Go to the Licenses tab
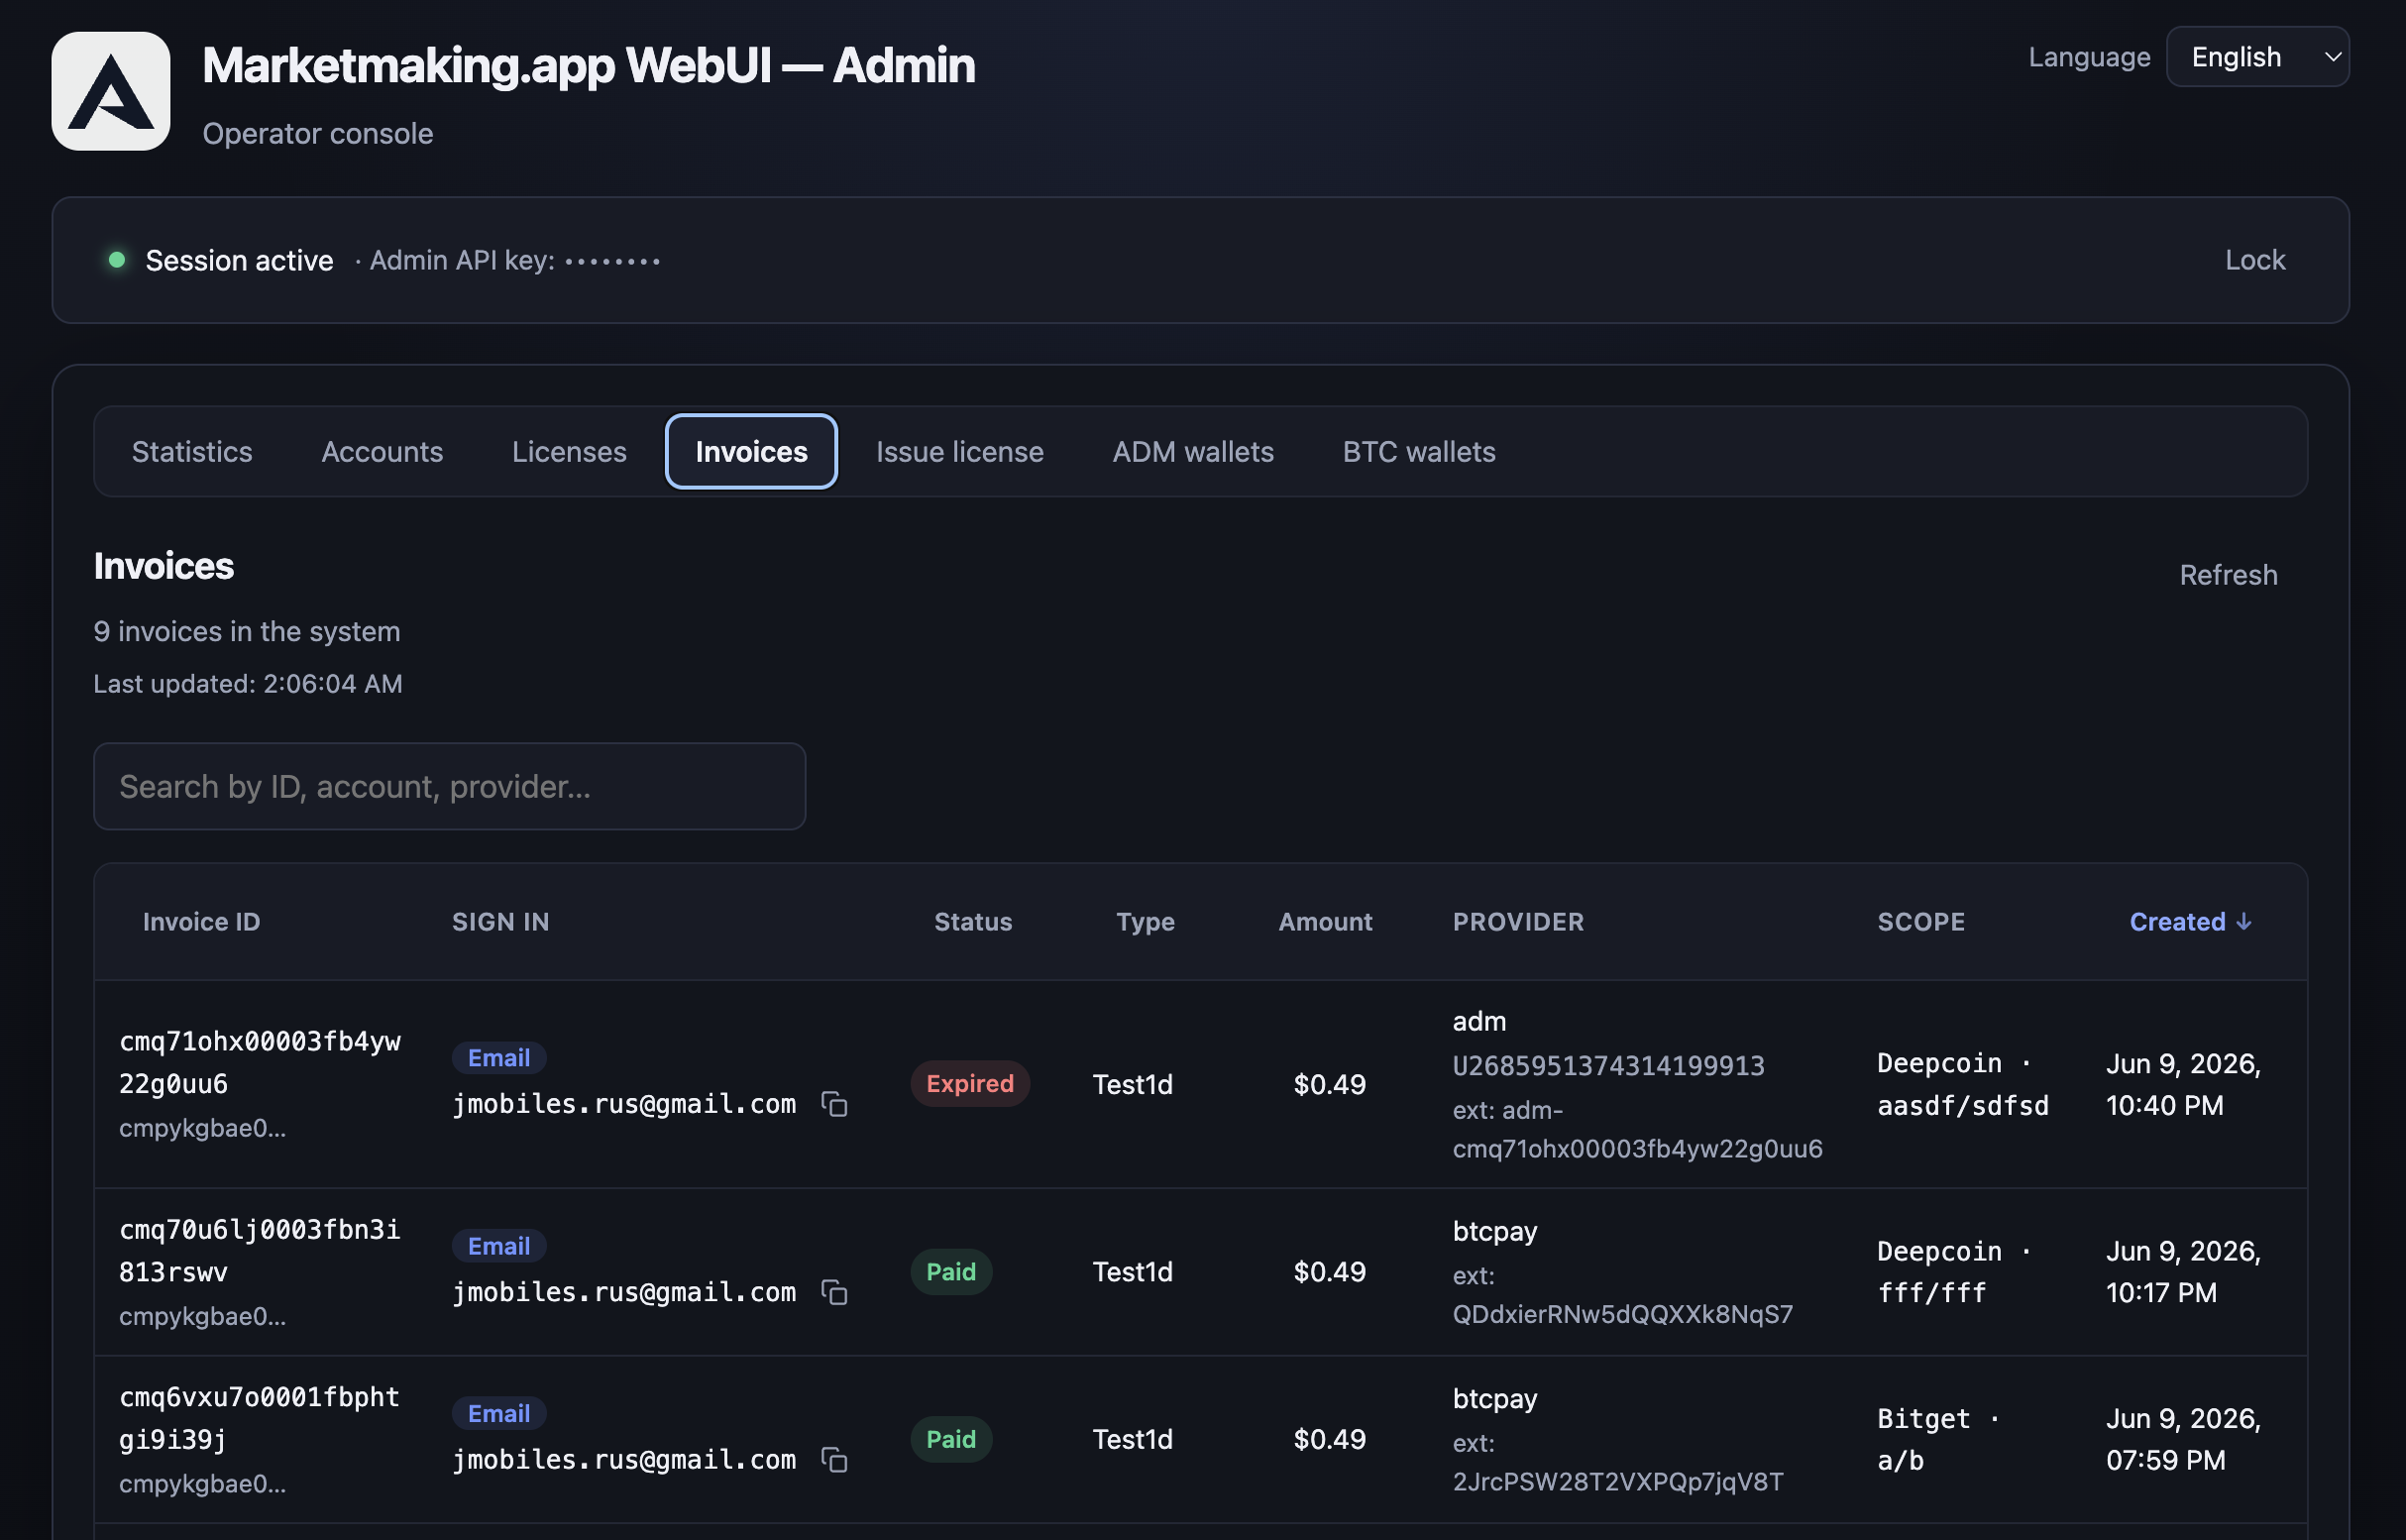Viewport: 2406px width, 1540px height. tap(569, 452)
